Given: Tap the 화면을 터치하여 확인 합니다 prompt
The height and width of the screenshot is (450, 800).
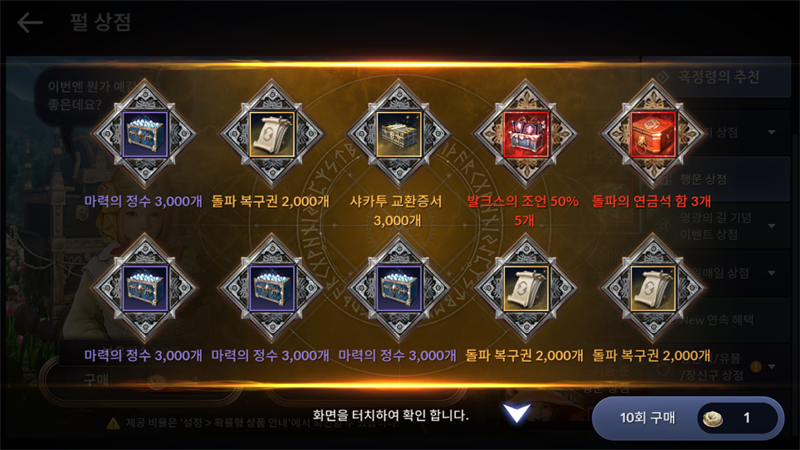Looking at the screenshot, I should [x=390, y=415].
